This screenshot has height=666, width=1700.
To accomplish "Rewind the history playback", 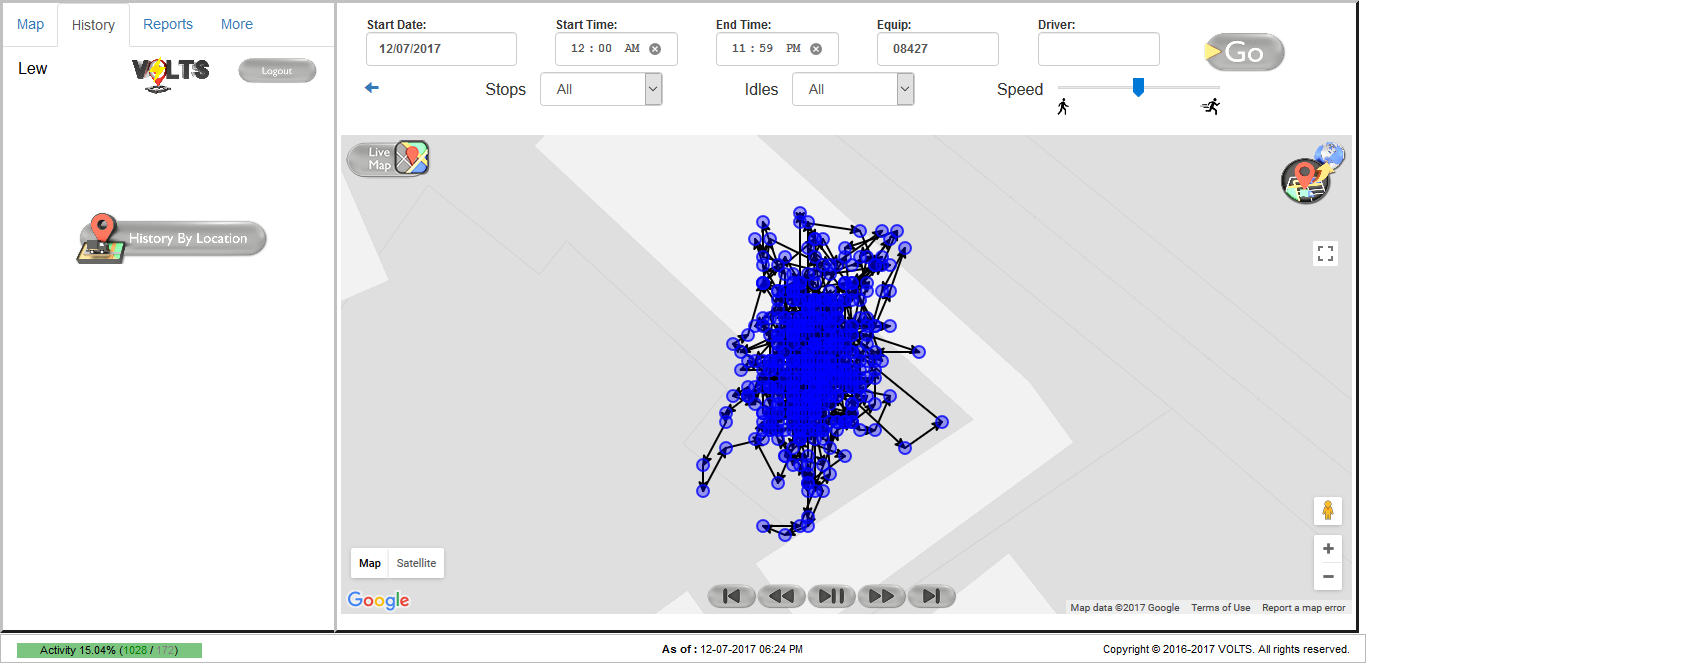I will click(781, 597).
